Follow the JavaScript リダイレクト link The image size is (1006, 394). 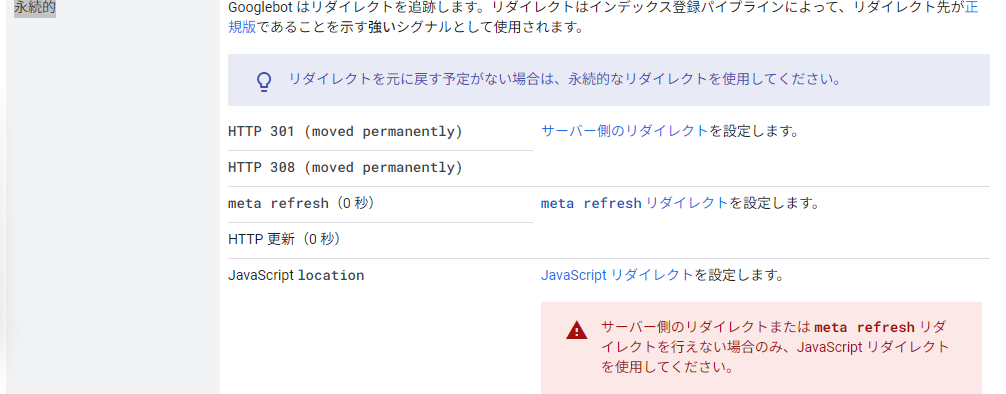617,275
